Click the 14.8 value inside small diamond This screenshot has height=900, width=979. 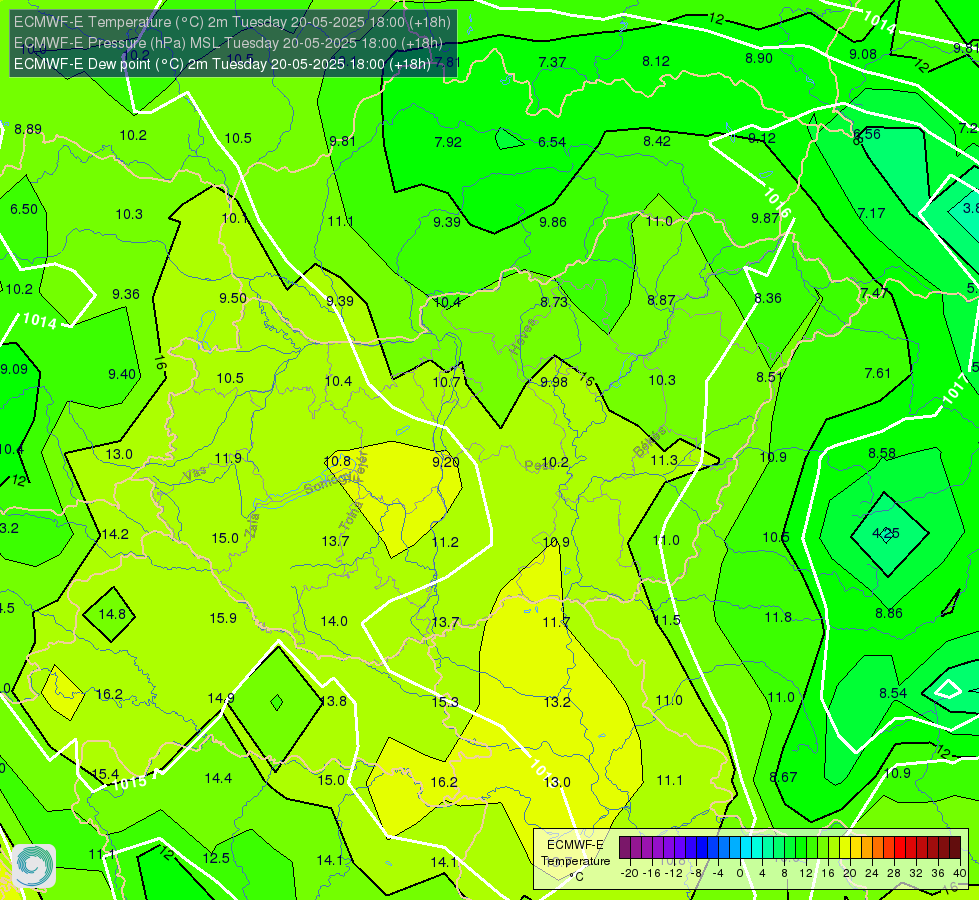click(x=112, y=614)
